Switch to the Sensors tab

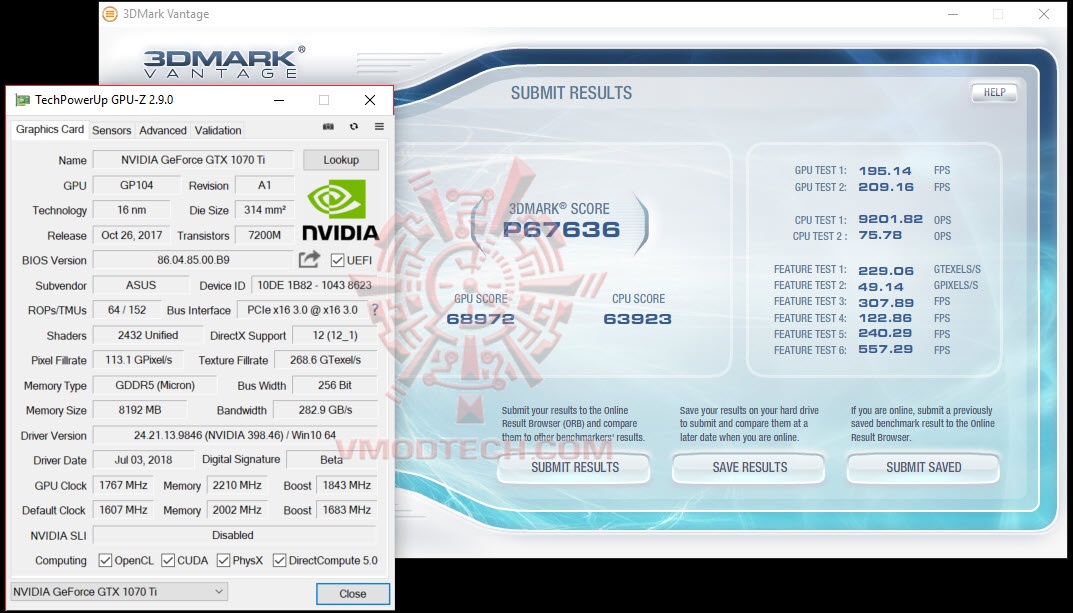112,130
